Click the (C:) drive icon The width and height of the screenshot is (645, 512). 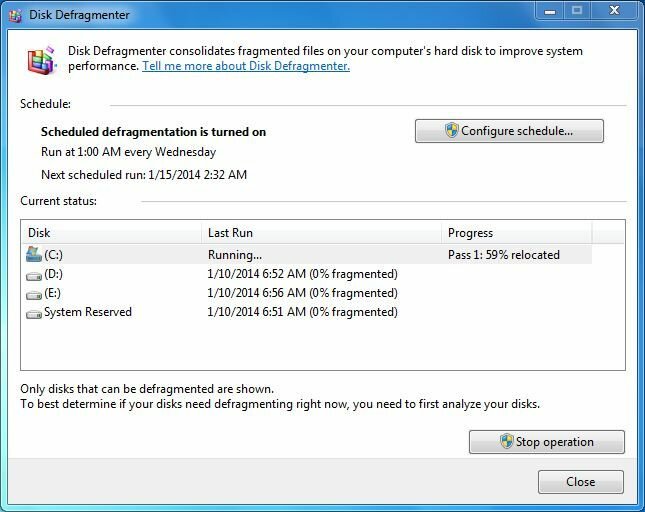tap(34, 254)
